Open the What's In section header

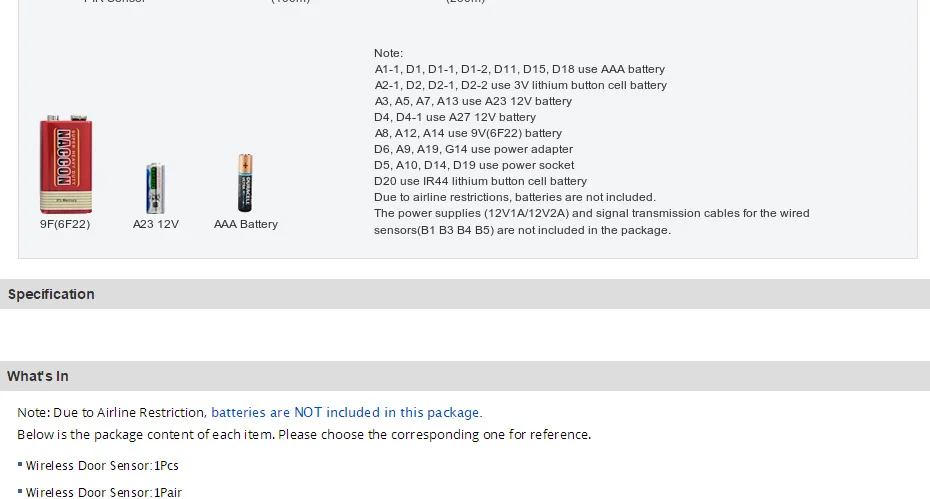point(465,376)
